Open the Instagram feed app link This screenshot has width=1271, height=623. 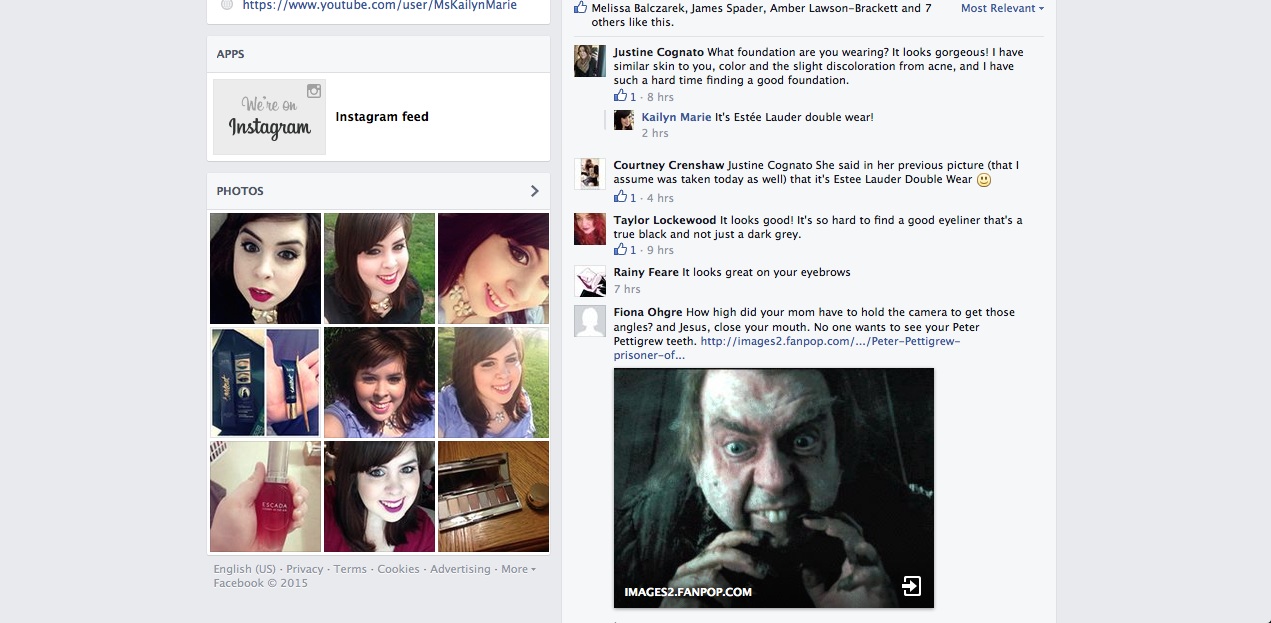tap(382, 117)
